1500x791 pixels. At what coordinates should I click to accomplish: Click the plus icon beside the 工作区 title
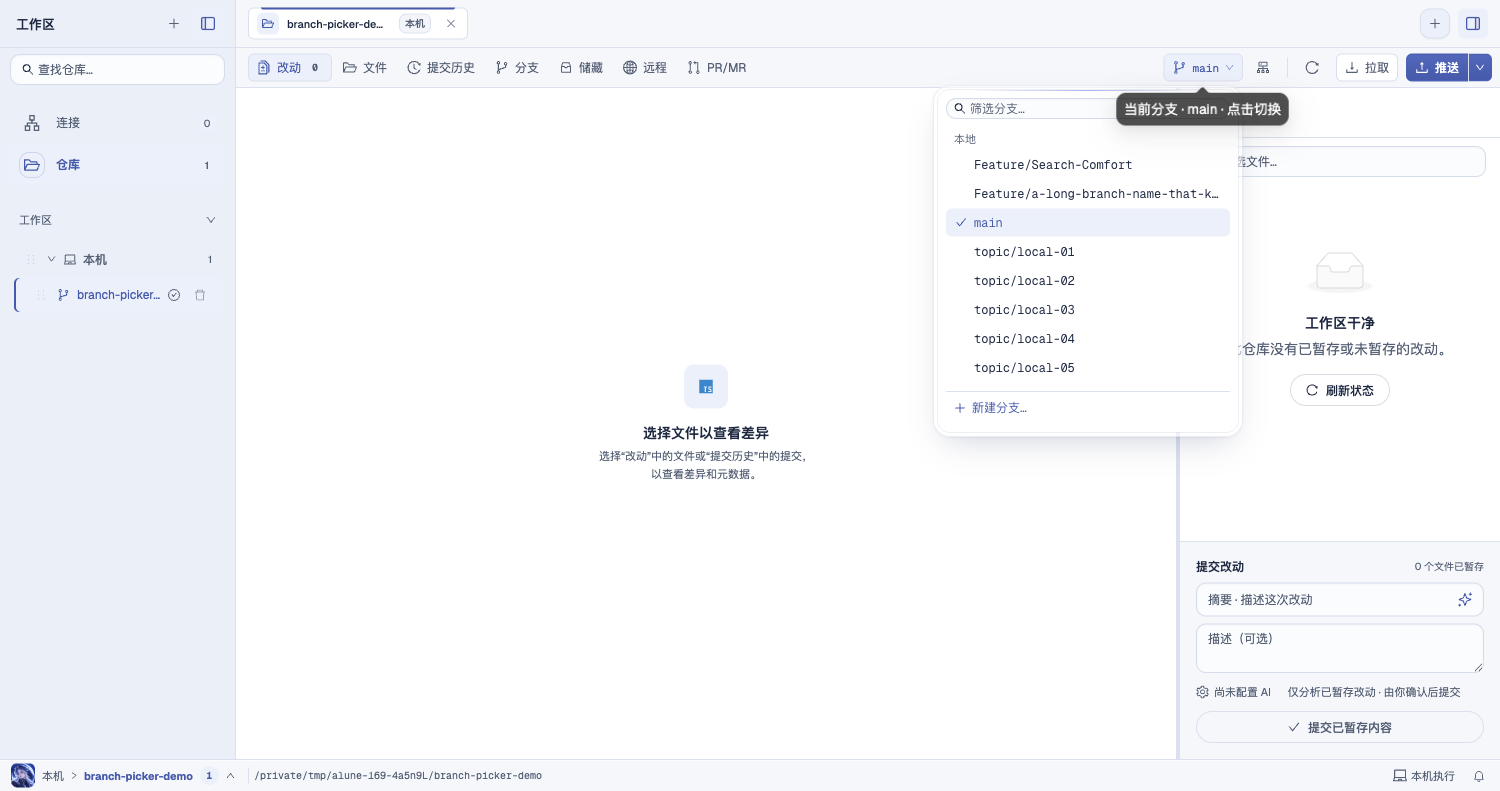pyautogui.click(x=174, y=24)
